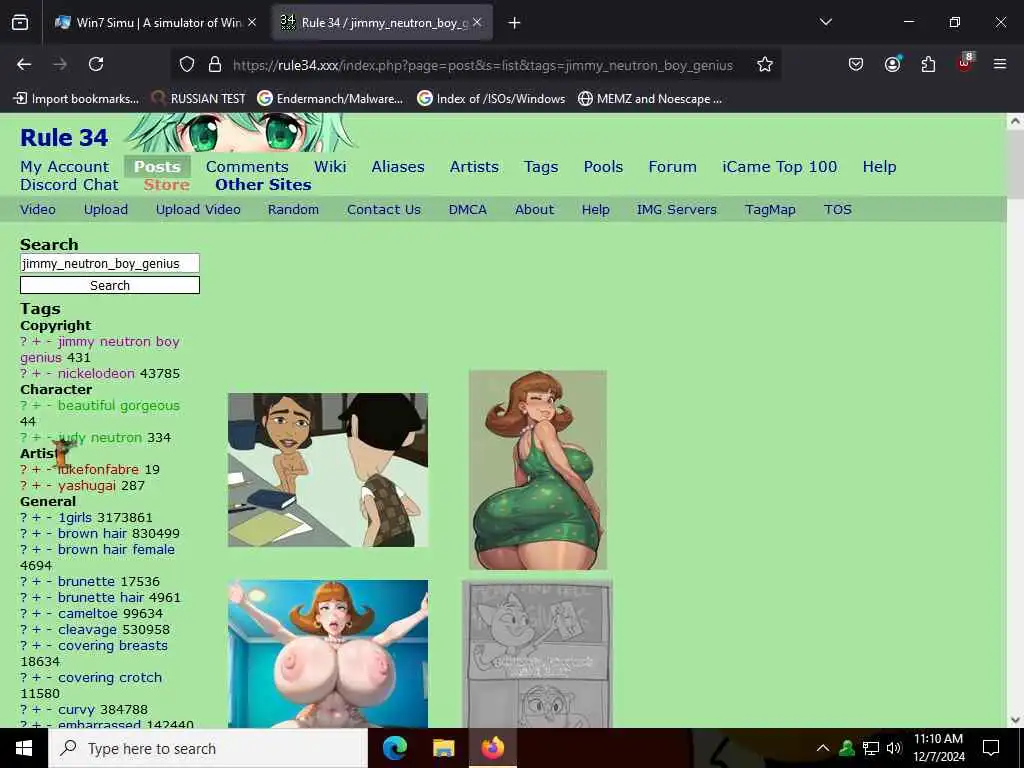Open the Aliases navigation link
The image size is (1024, 768).
[x=398, y=167]
